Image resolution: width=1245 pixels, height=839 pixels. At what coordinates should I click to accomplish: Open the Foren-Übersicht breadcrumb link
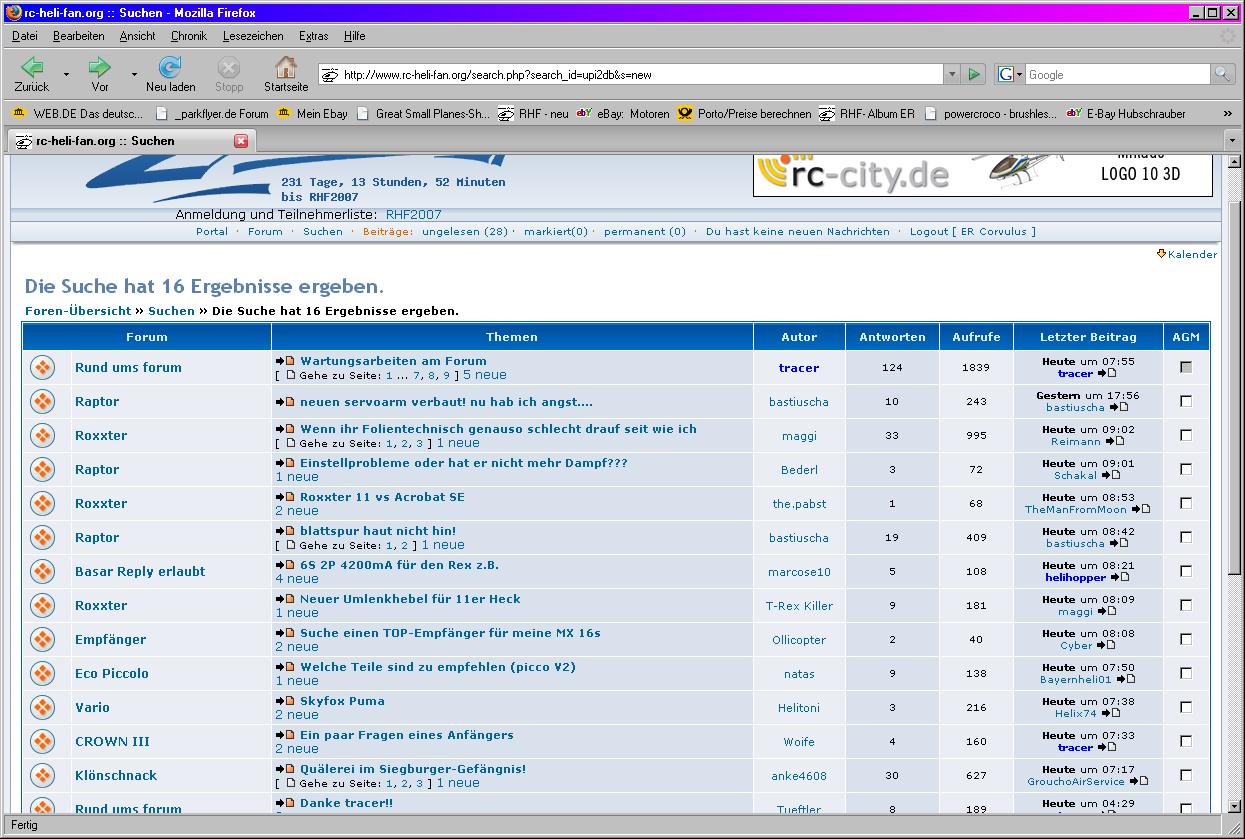coord(78,311)
